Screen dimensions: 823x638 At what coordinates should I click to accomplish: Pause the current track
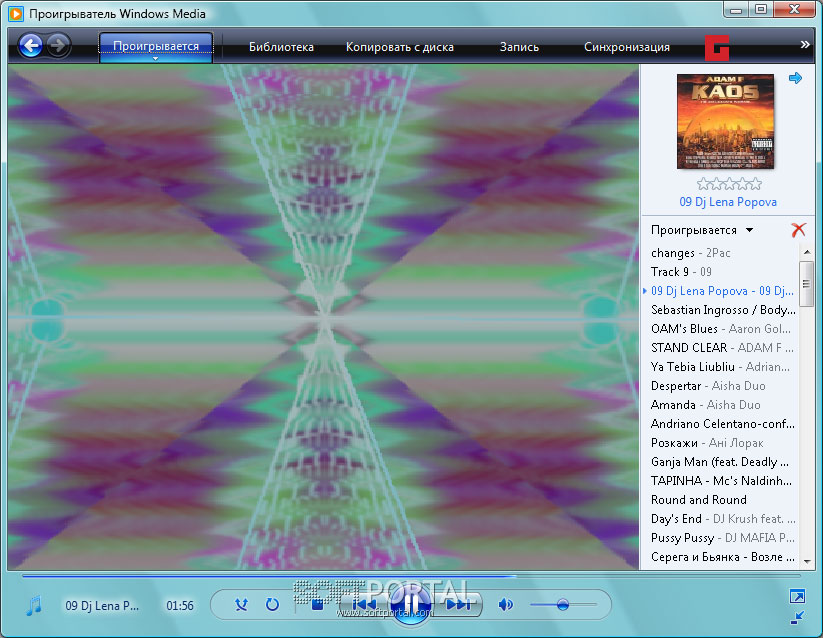pos(411,605)
